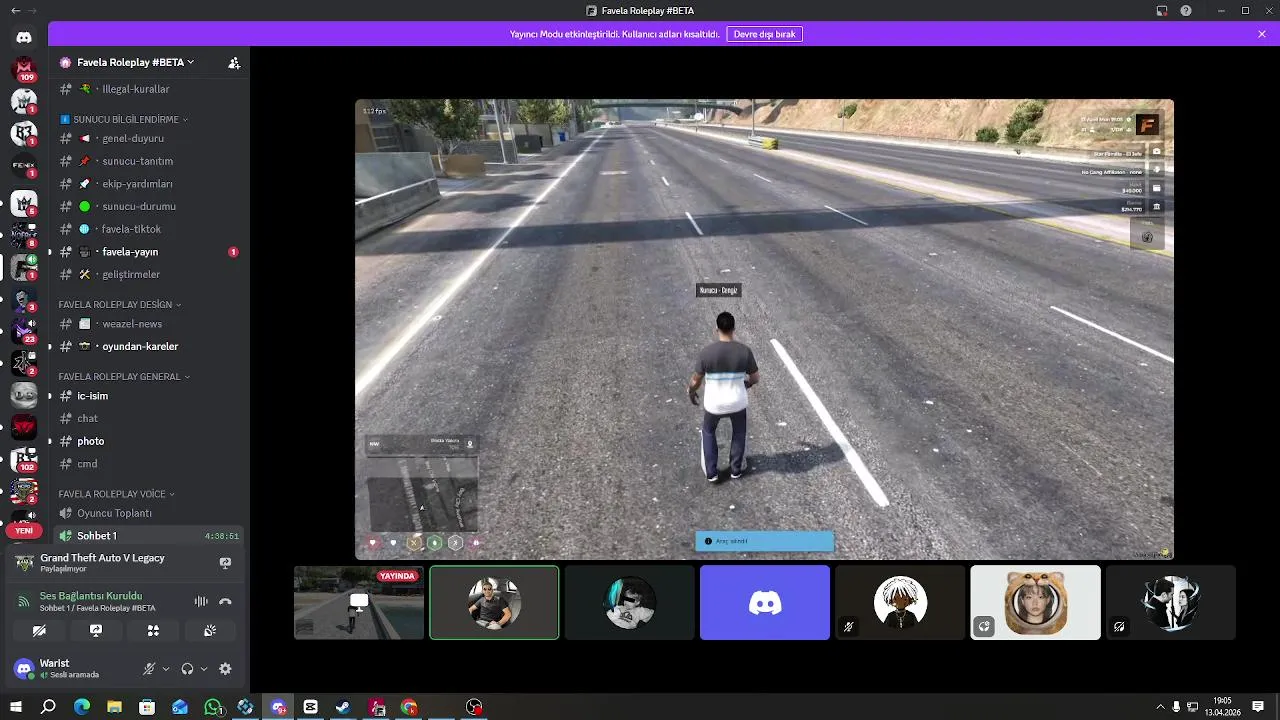Share your screen button in voice panel
The image size is (1280, 720).
[96, 631]
